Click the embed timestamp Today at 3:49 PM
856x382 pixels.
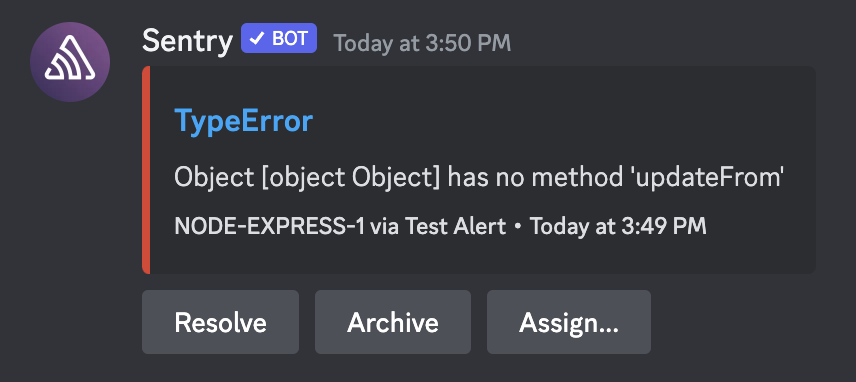618,226
